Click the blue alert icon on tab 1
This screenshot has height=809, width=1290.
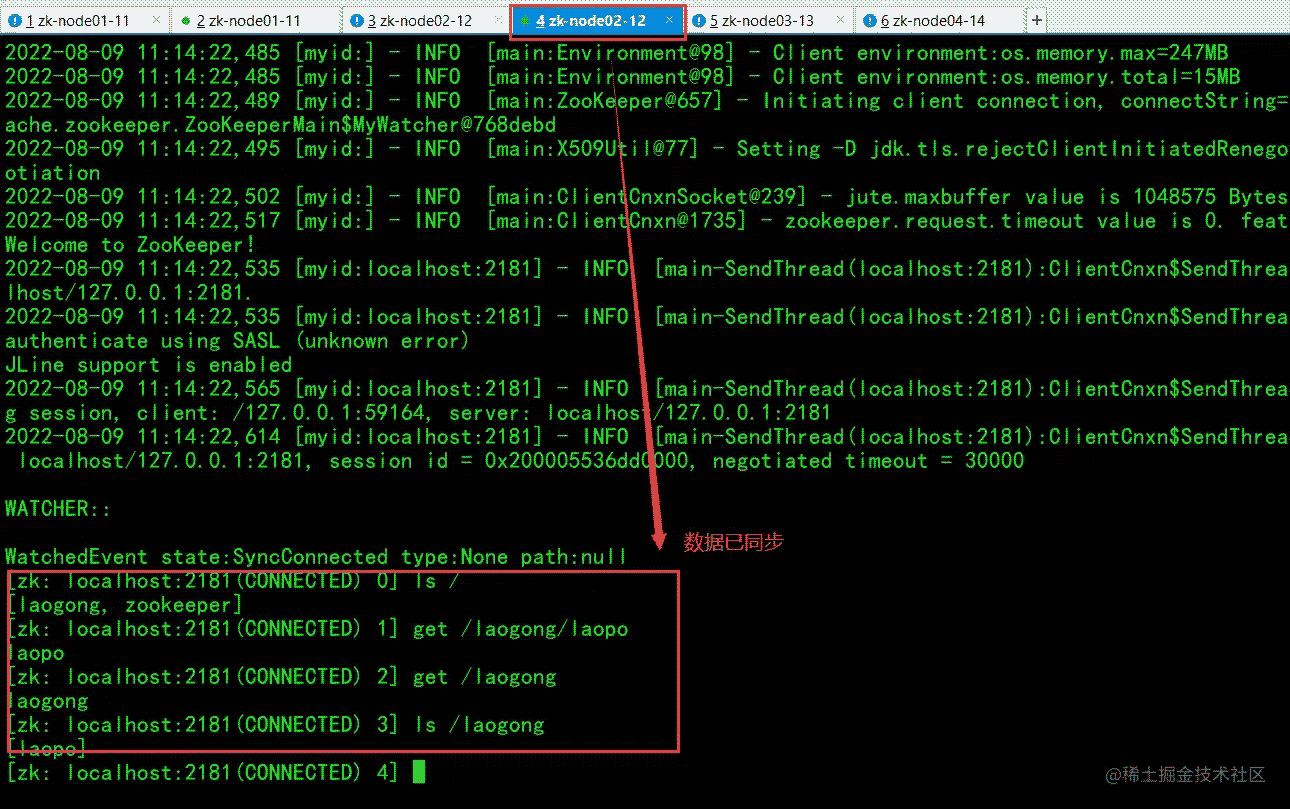(x=14, y=20)
